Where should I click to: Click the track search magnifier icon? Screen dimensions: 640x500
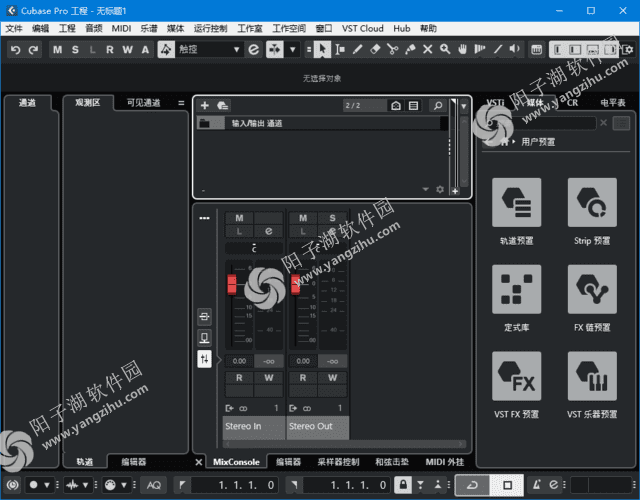click(x=438, y=106)
